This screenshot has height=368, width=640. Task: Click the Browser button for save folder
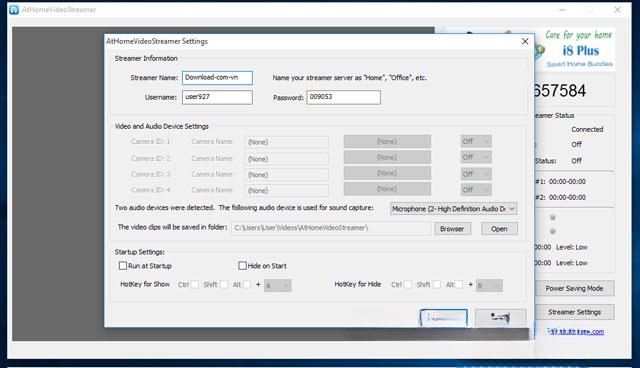[x=452, y=228]
